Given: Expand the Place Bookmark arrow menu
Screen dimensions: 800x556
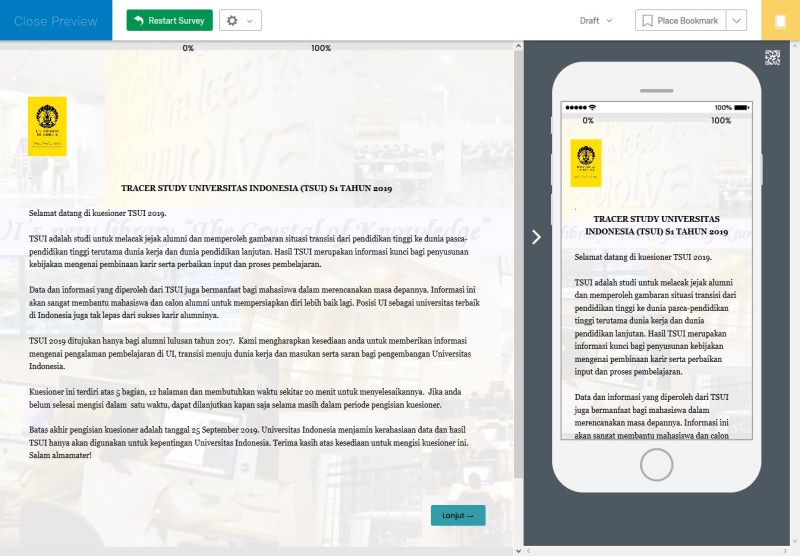Looking at the screenshot, I should tap(737, 20).
